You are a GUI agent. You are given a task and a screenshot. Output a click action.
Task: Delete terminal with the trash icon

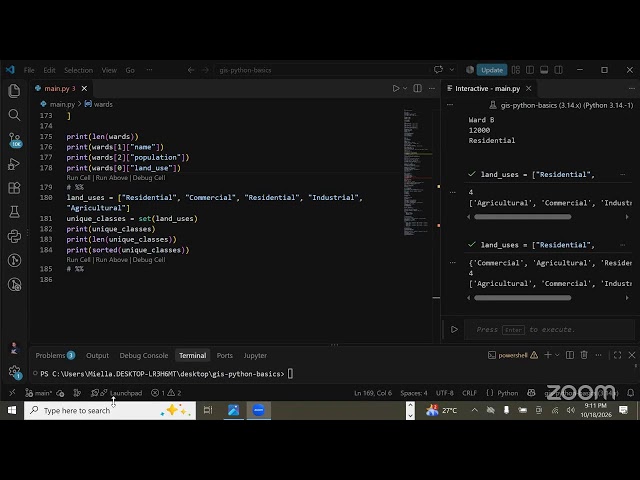pyautogui.click(x=584, y=355)
